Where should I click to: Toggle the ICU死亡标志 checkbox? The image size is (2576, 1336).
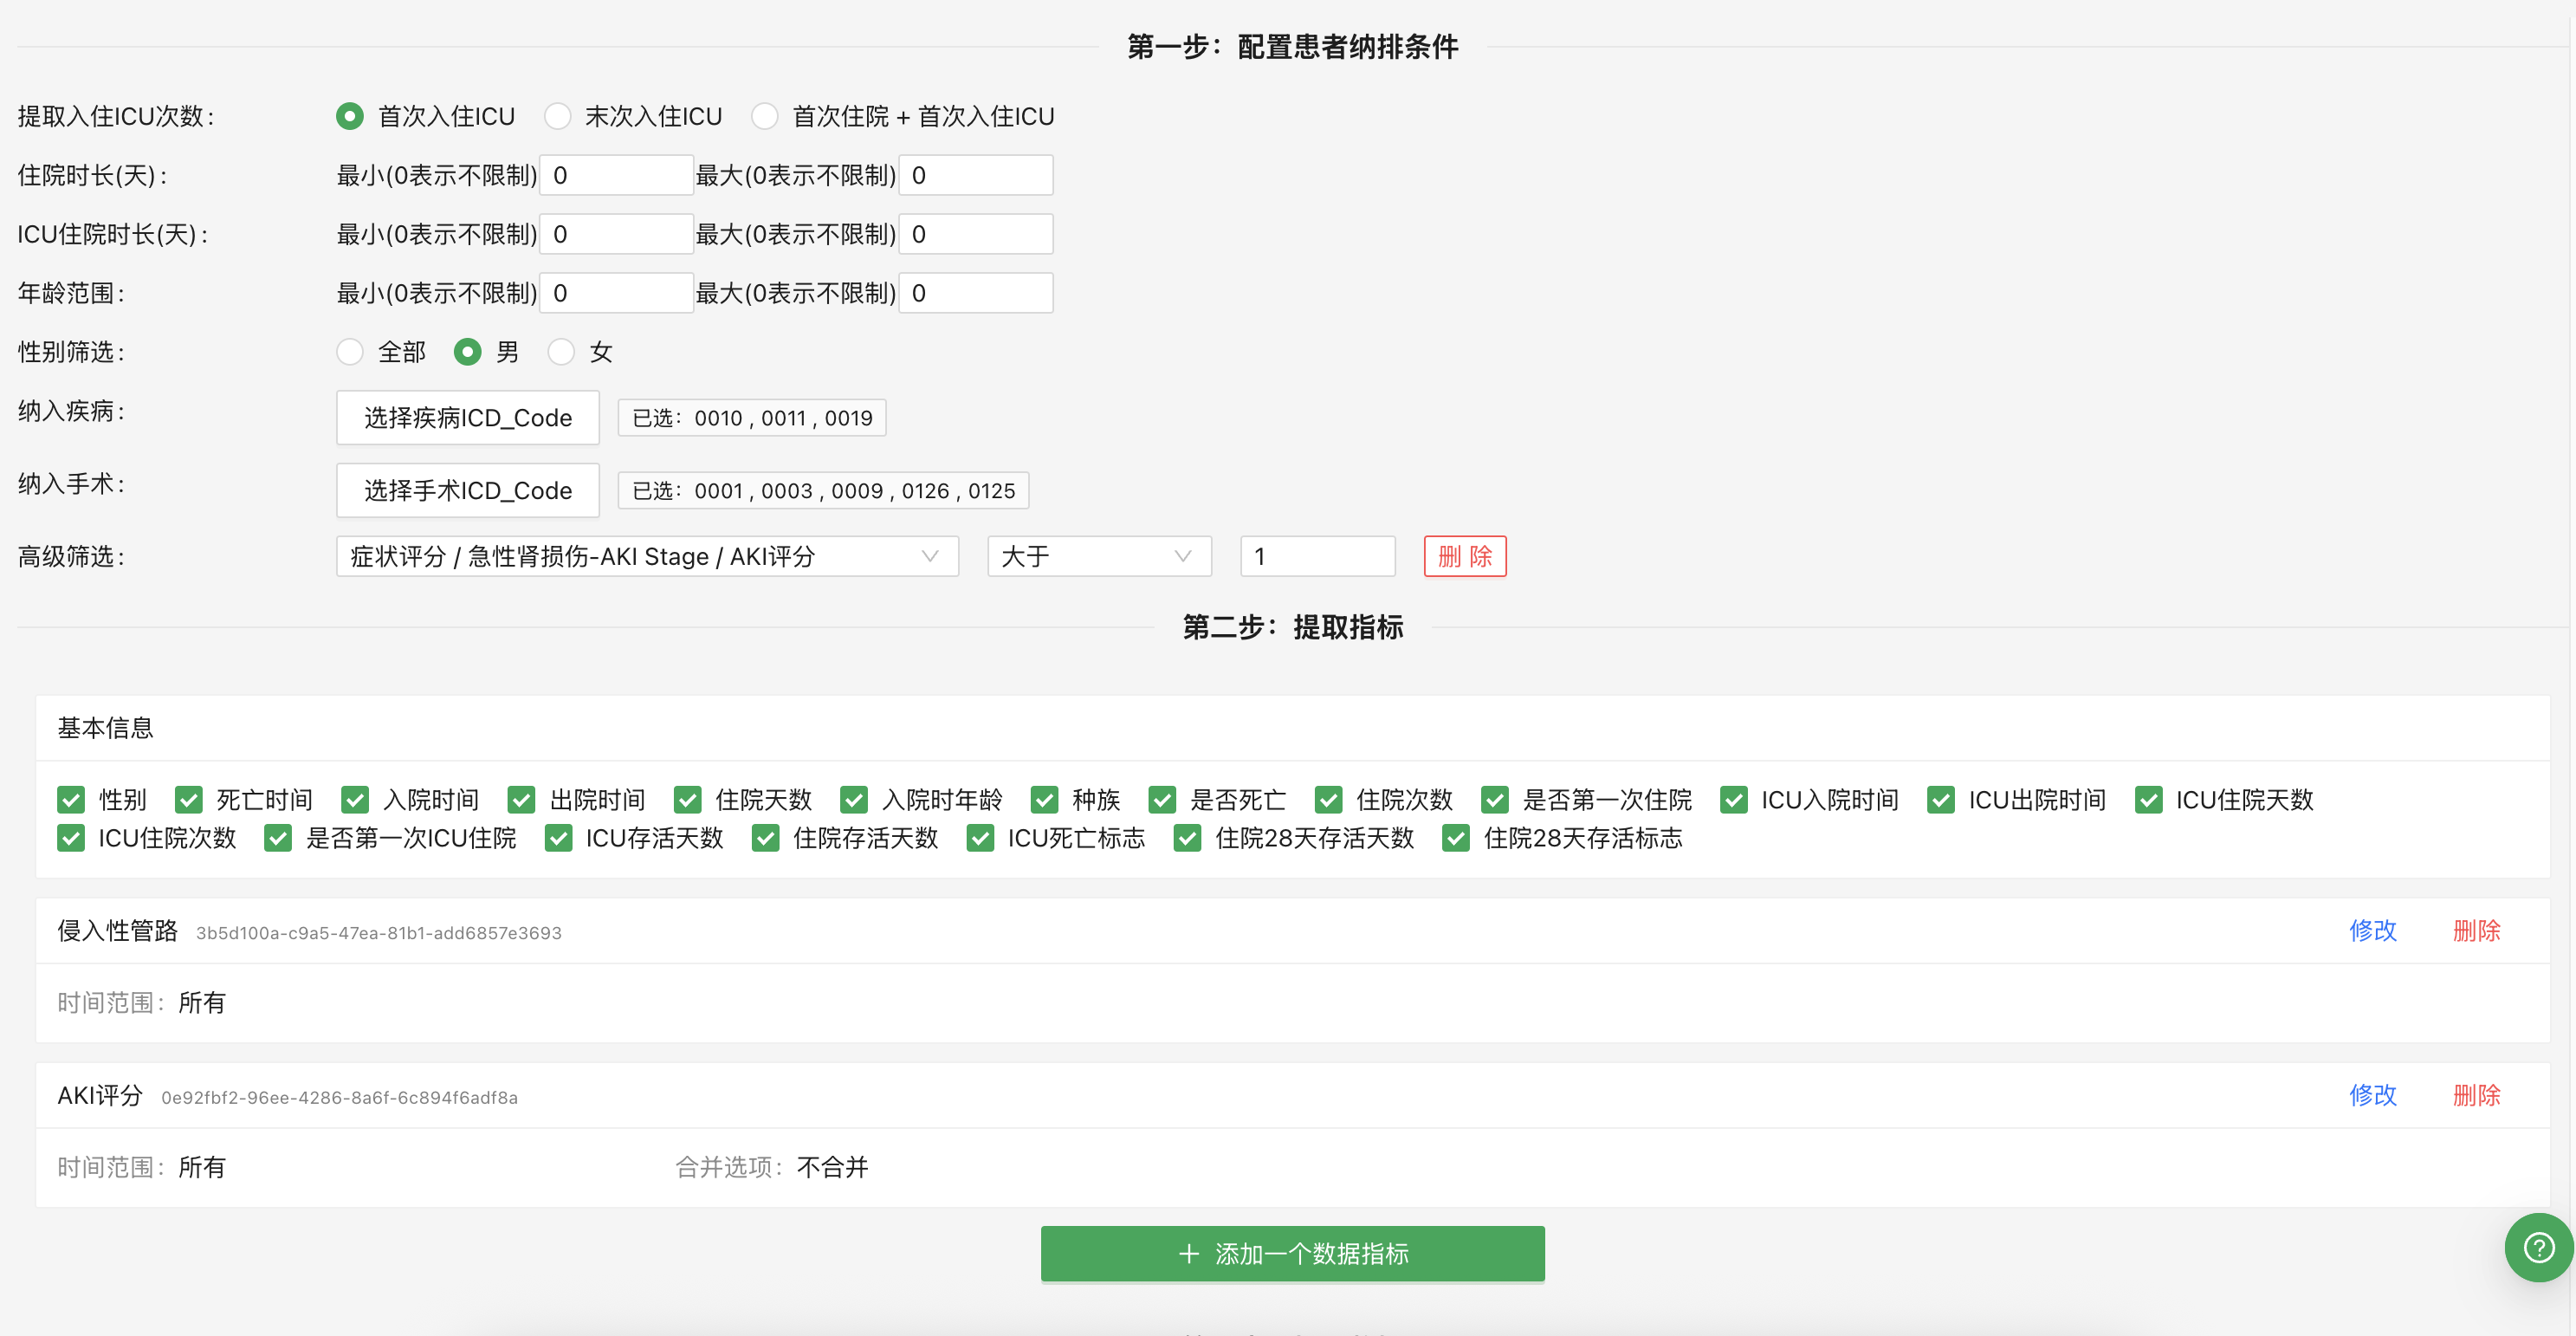coord(980,838)
